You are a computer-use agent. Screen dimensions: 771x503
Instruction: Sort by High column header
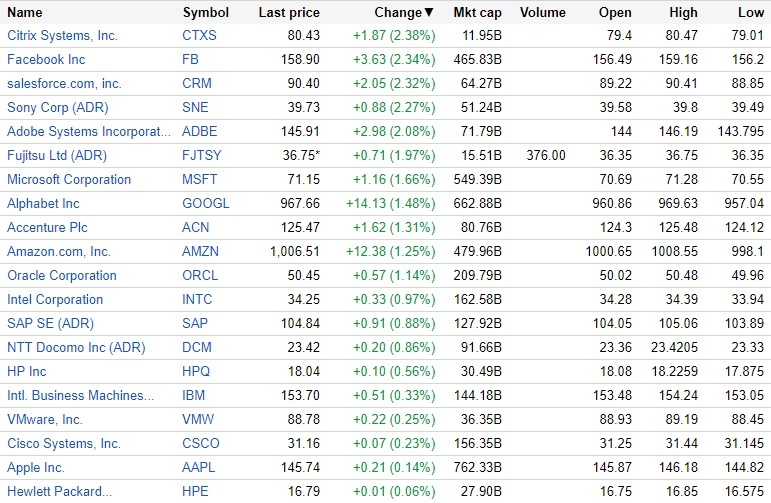coord(682,13)
